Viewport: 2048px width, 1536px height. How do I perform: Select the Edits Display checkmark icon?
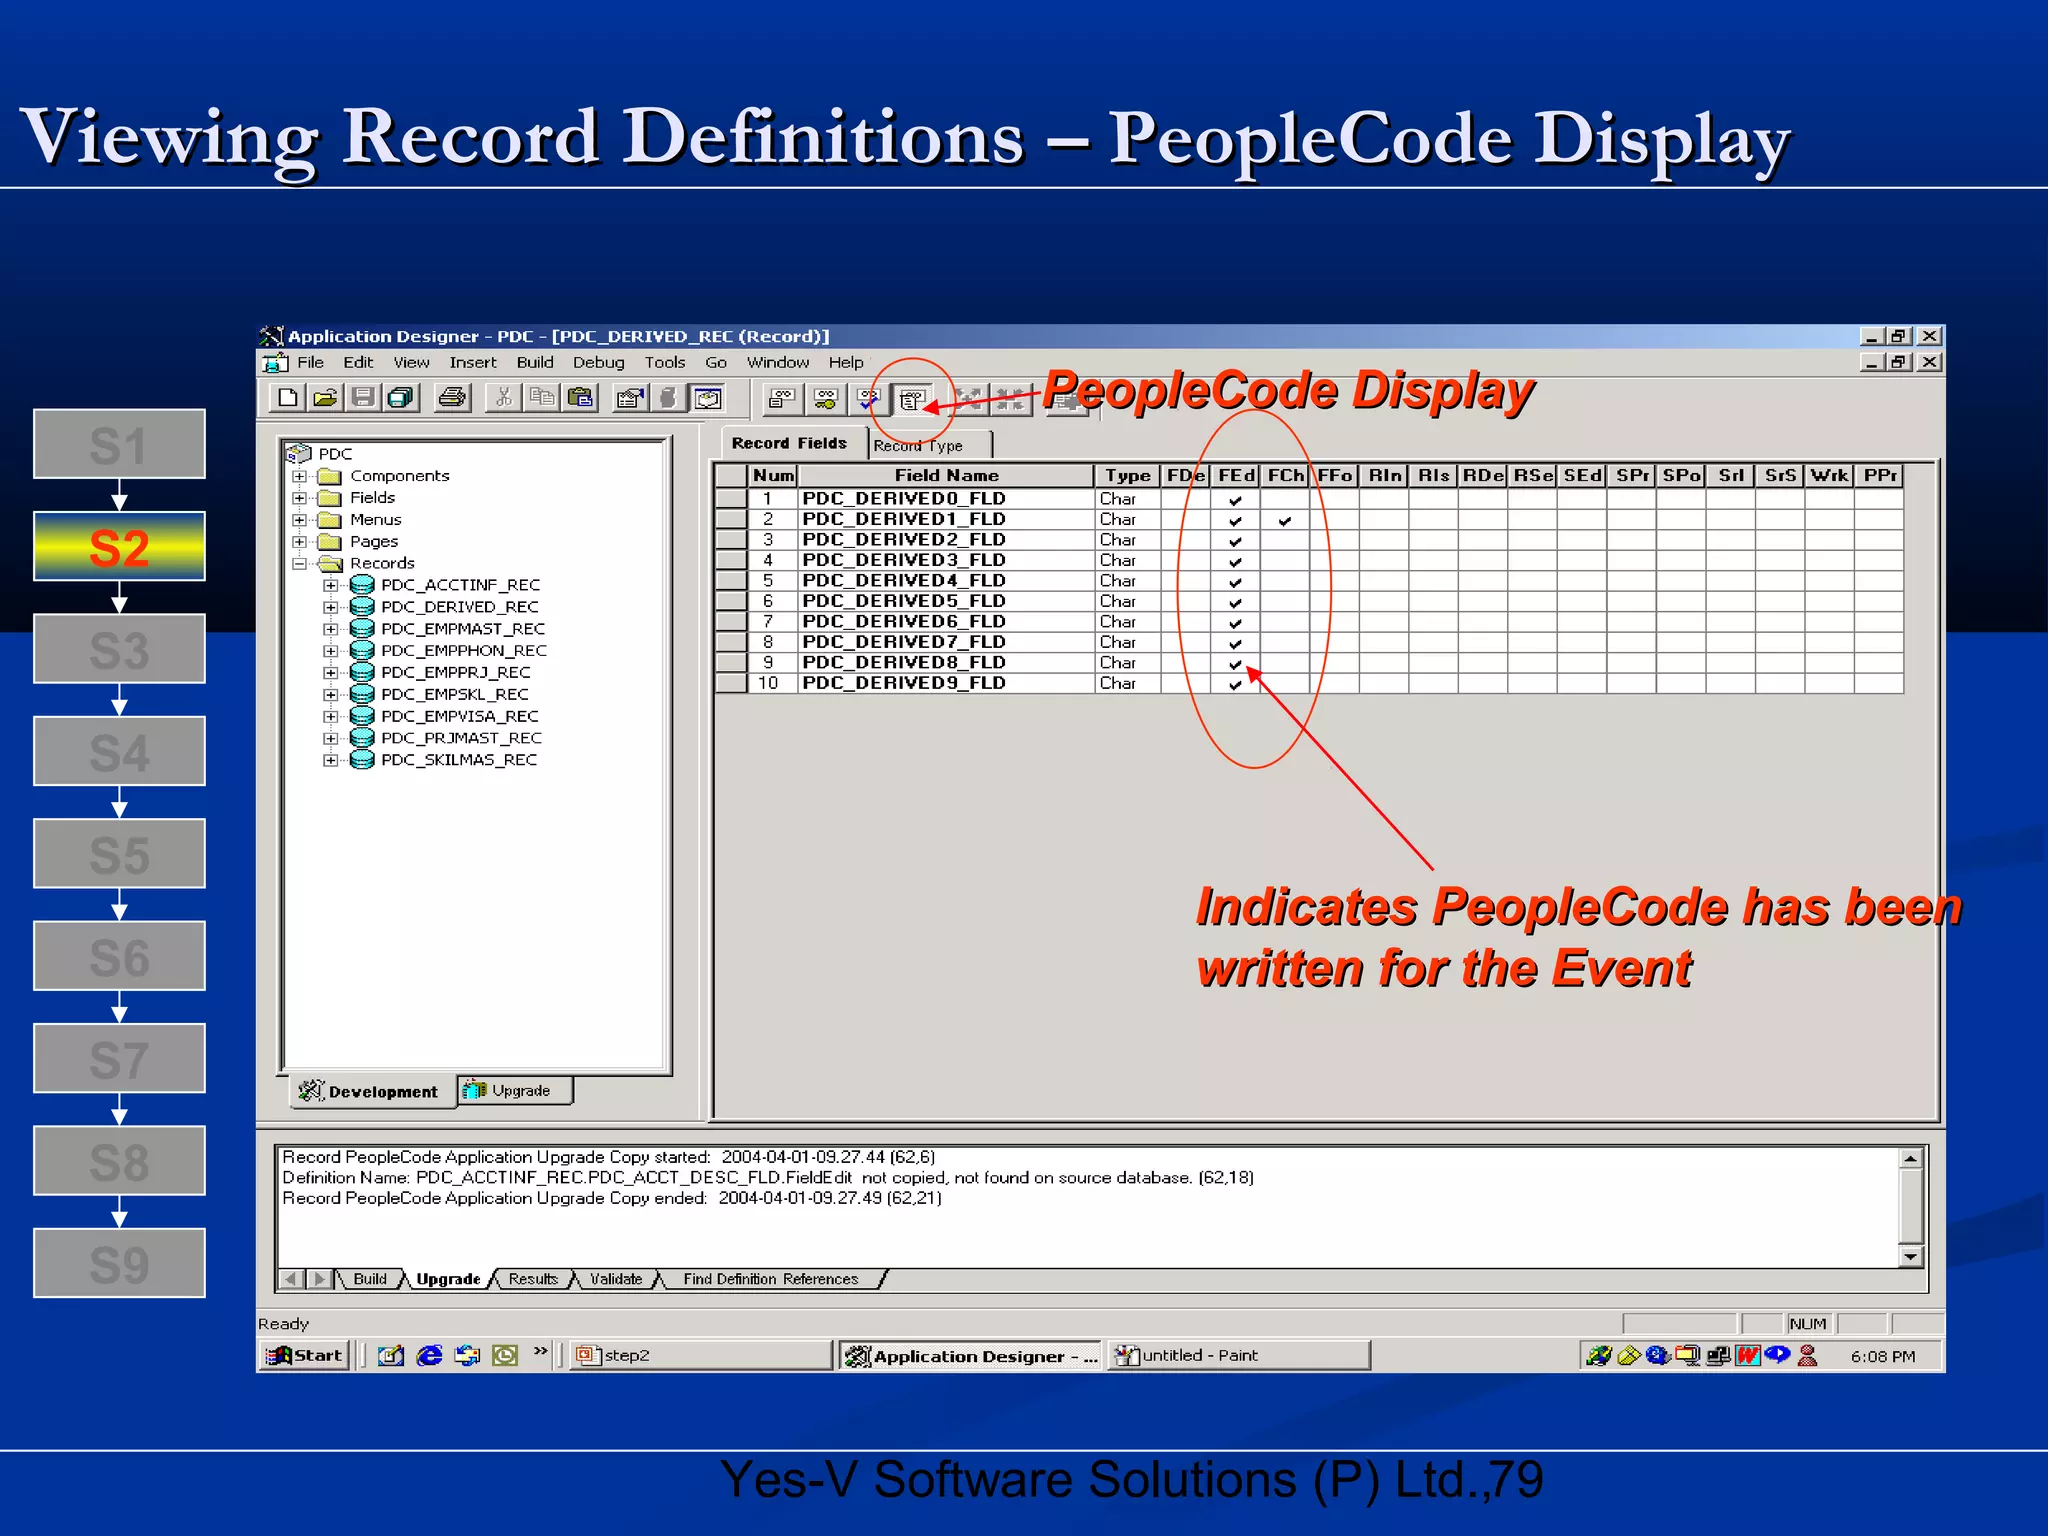coord(866,400)
